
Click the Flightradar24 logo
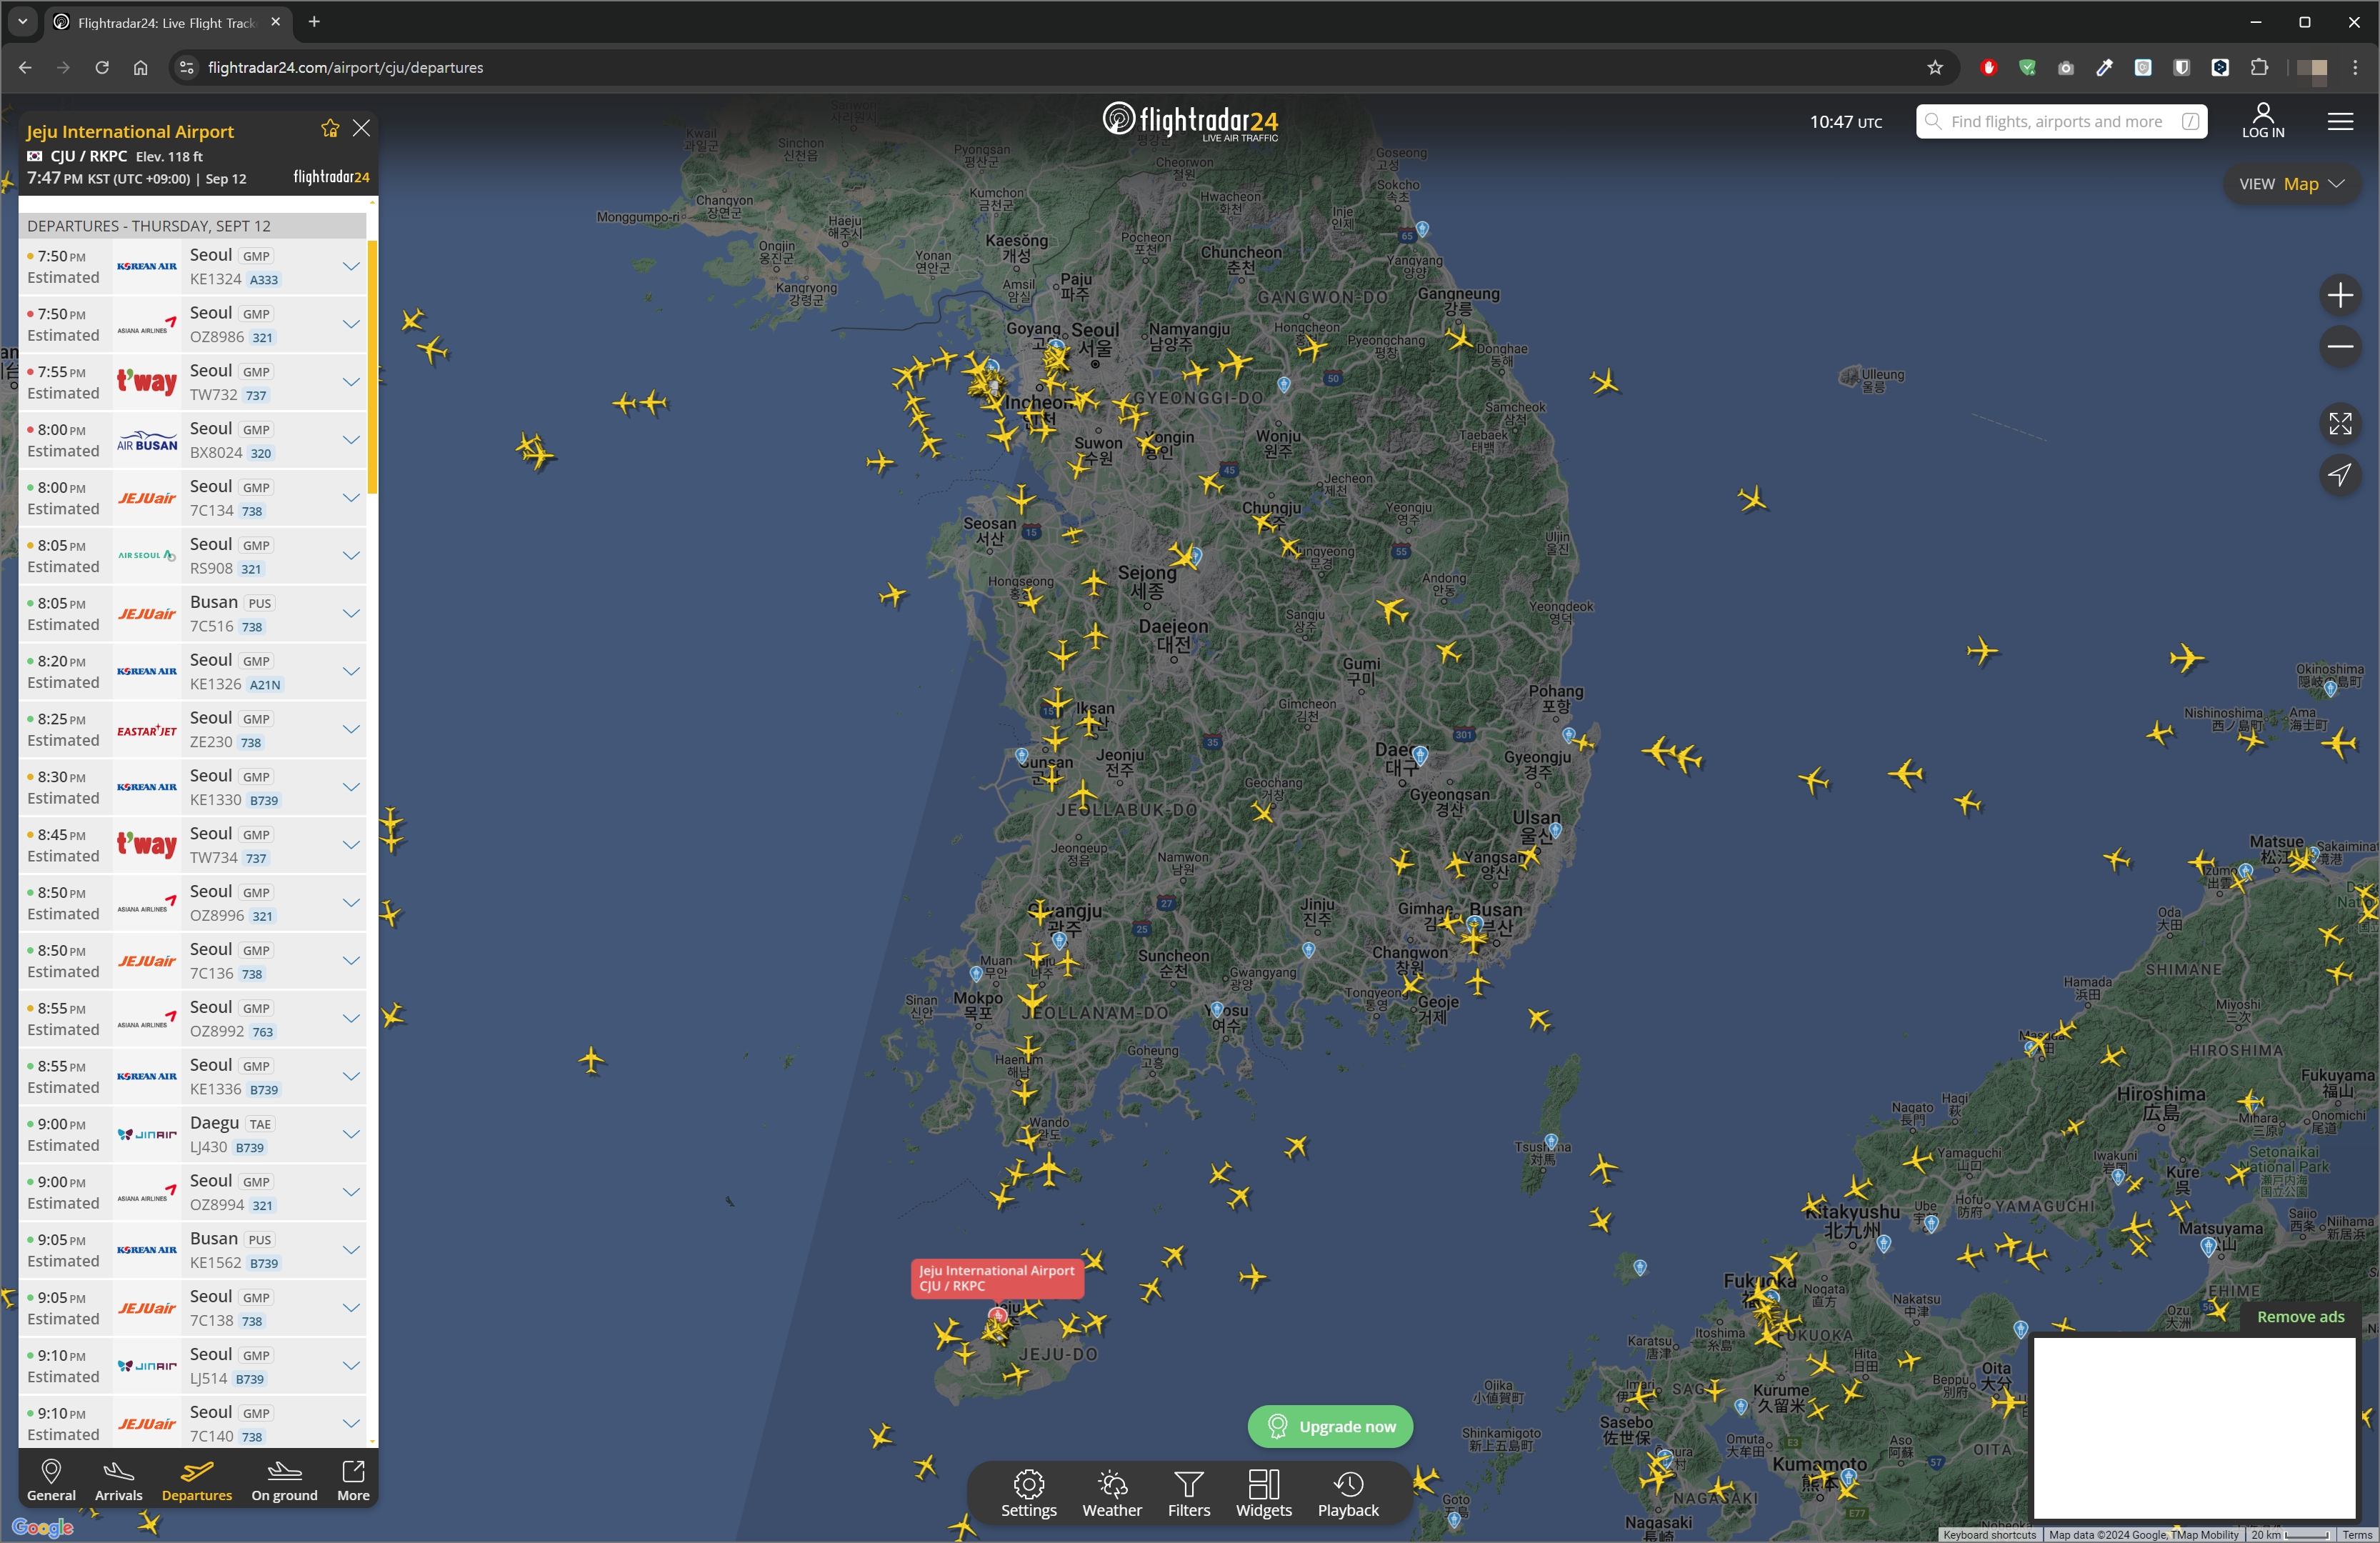(x=1189, y=121)
